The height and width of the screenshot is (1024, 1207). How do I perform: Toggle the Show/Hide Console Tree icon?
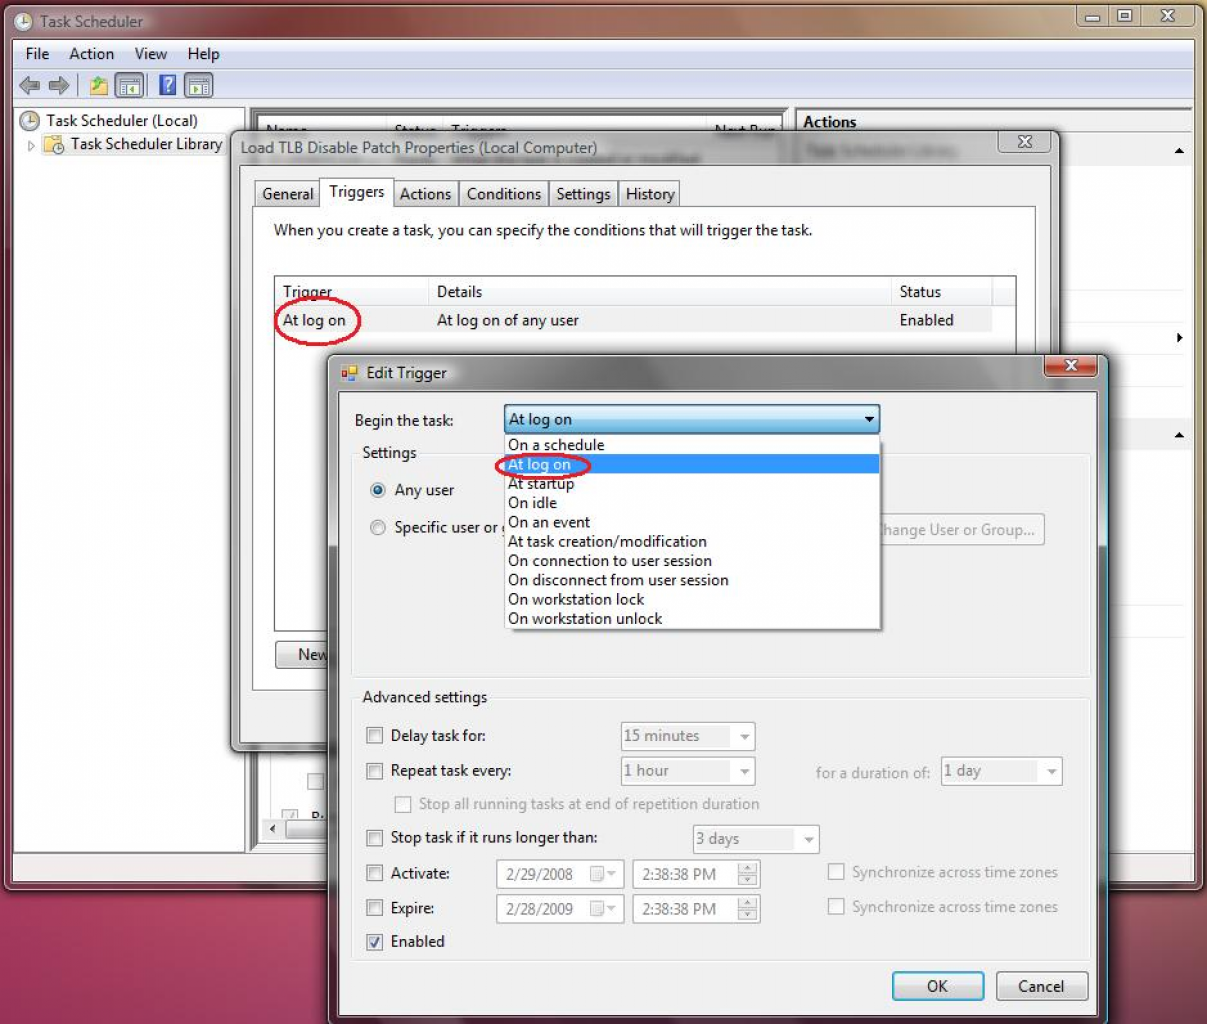129,86
